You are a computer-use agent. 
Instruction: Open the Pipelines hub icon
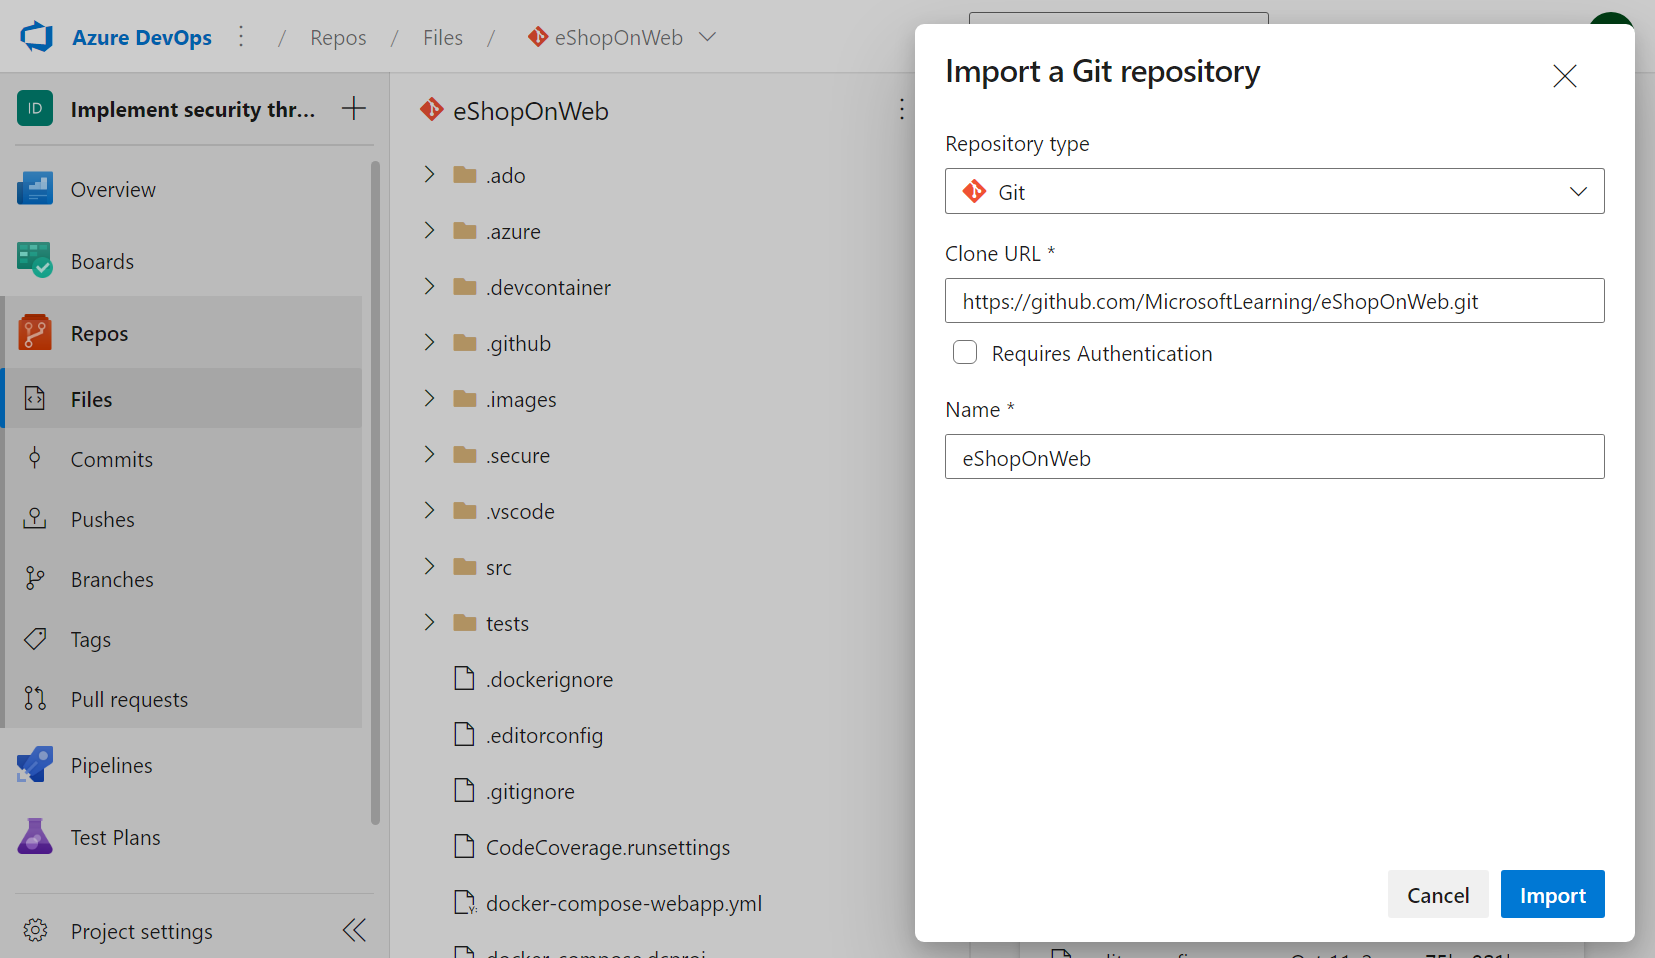[x=35, y=765]
